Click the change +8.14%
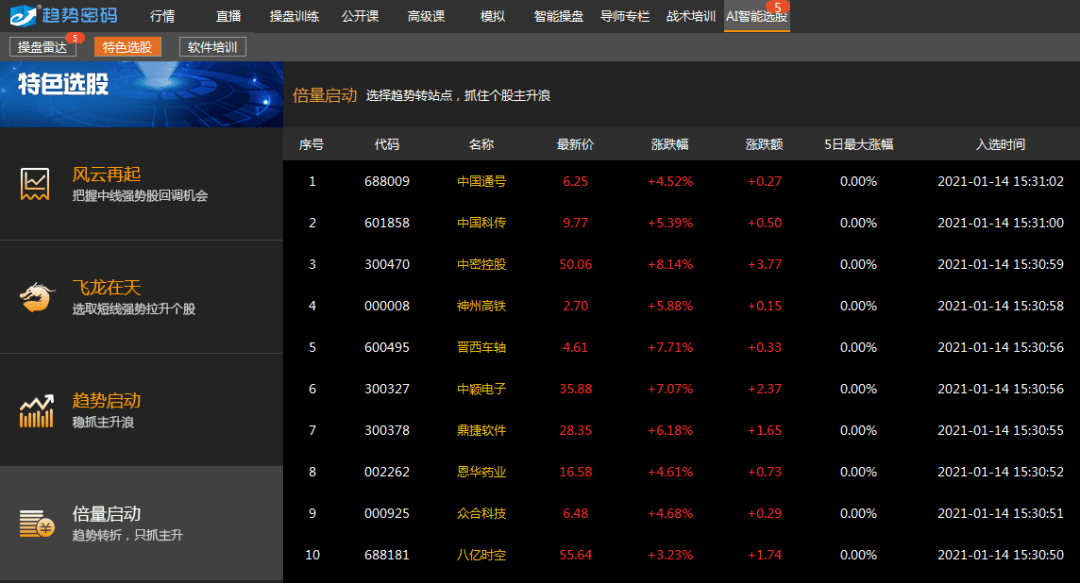The image size is (1080, 583). pos(670,264)
